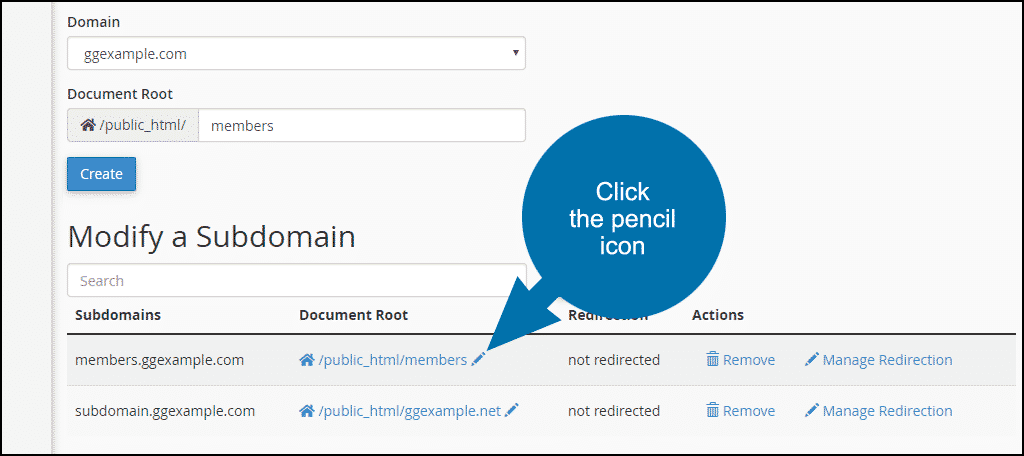The image size is (1024, 456).
Task: Click the Create button
Action: 101,174
